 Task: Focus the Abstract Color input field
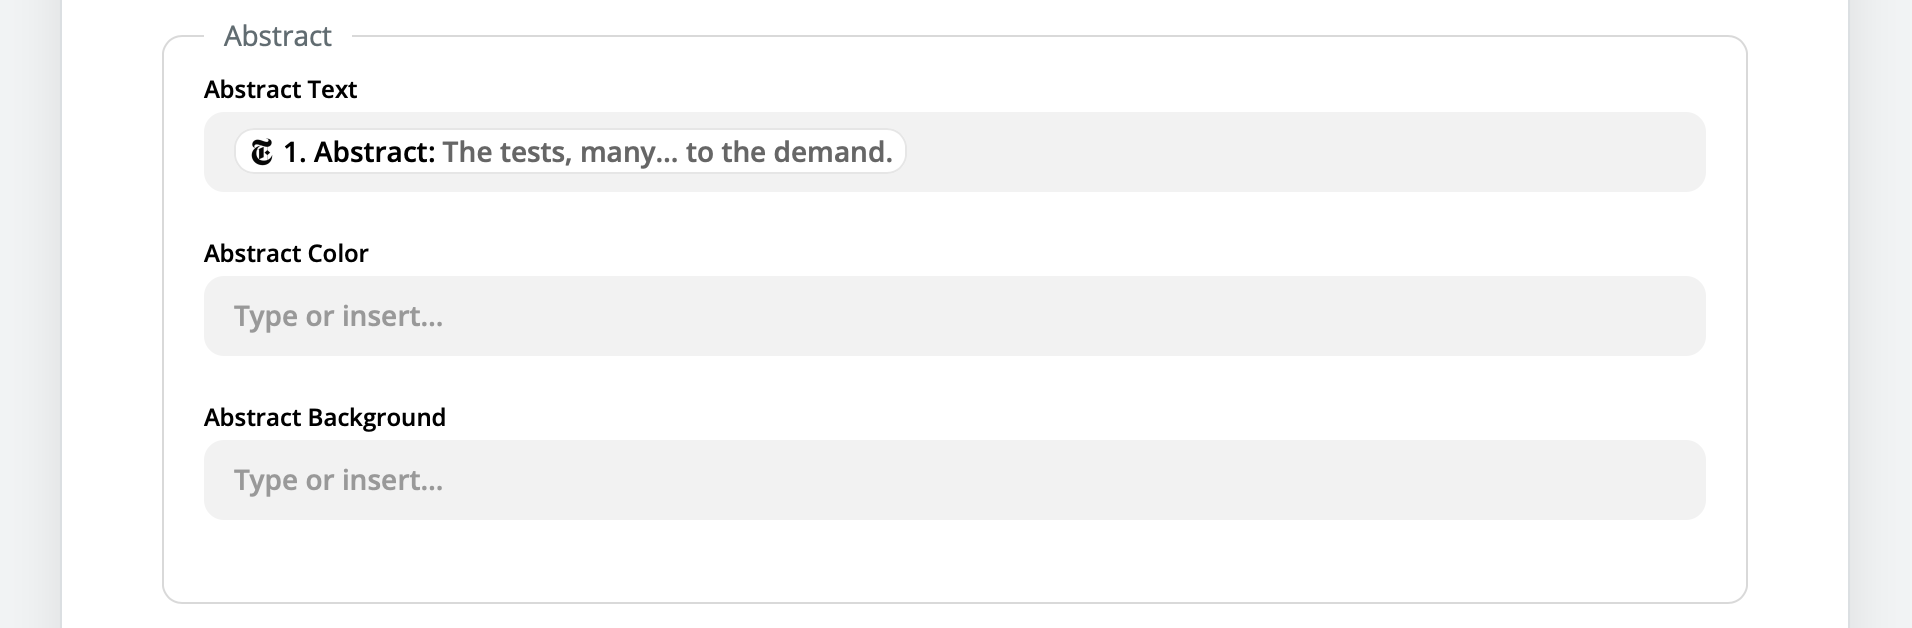pyautogui.click(x=954, y=316)
